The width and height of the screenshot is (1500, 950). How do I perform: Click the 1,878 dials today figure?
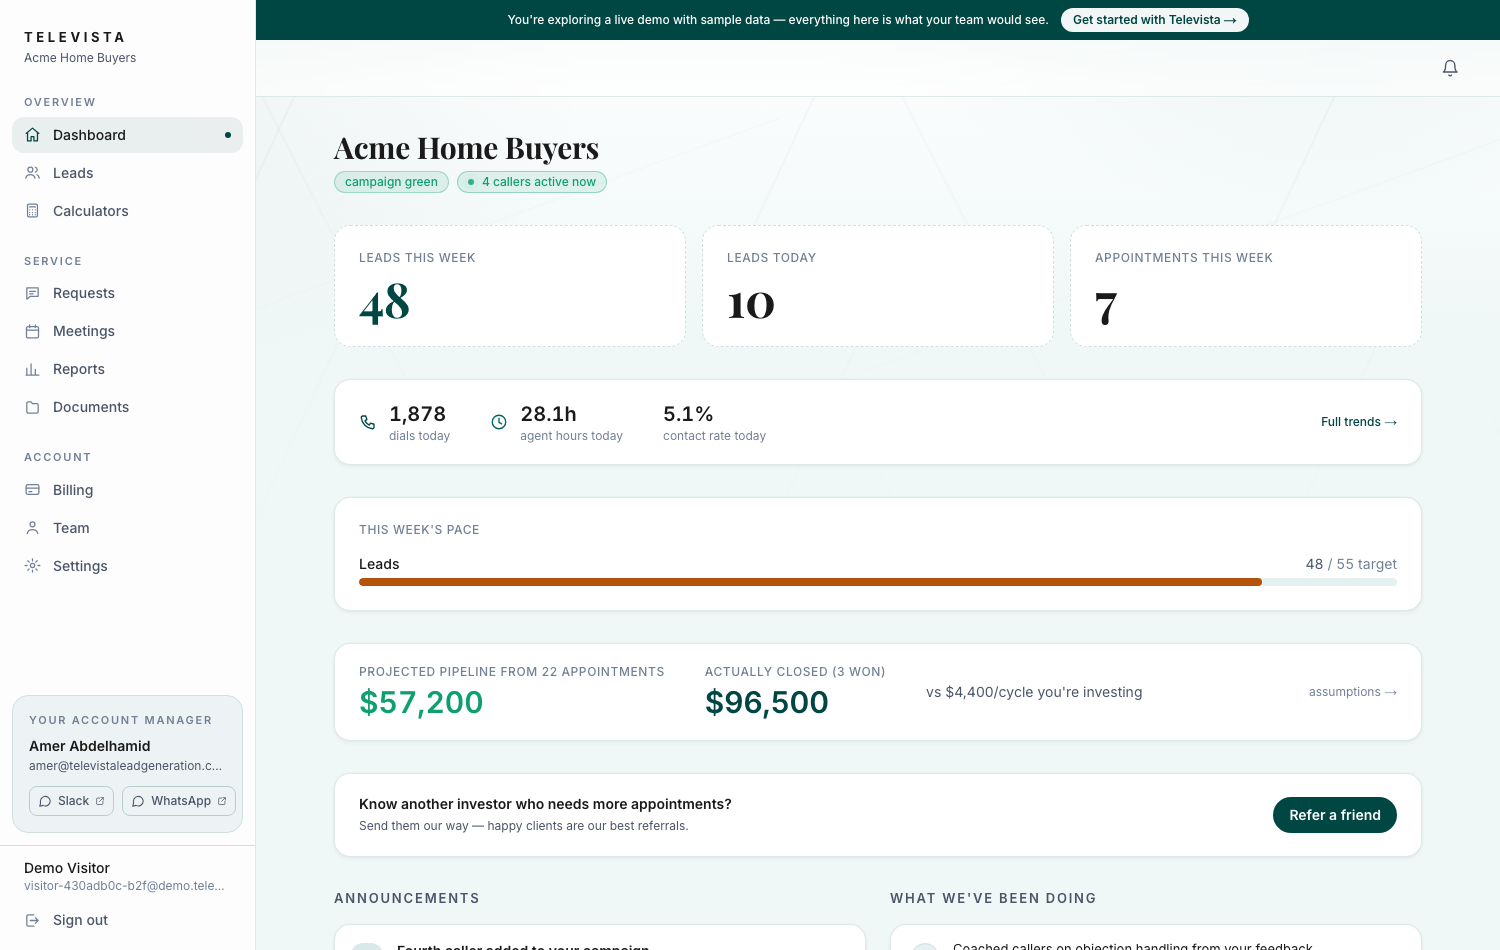tap(417, 414)
